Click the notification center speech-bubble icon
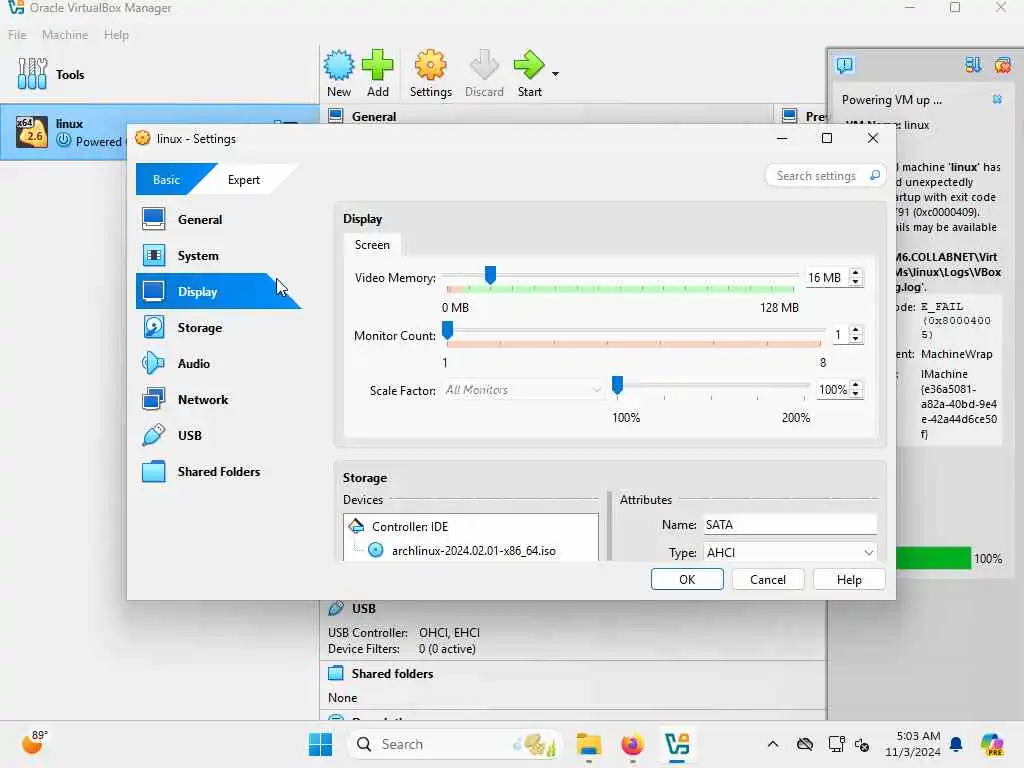This screenshot has width=1024, height=768. pos(844,65)
